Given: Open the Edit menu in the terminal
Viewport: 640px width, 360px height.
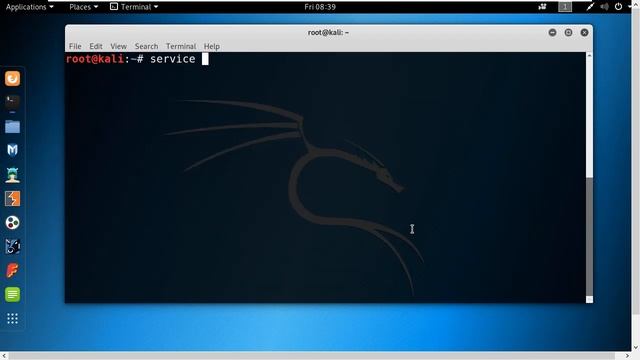Looking at the screenshot, I should (x=96, y=46).
